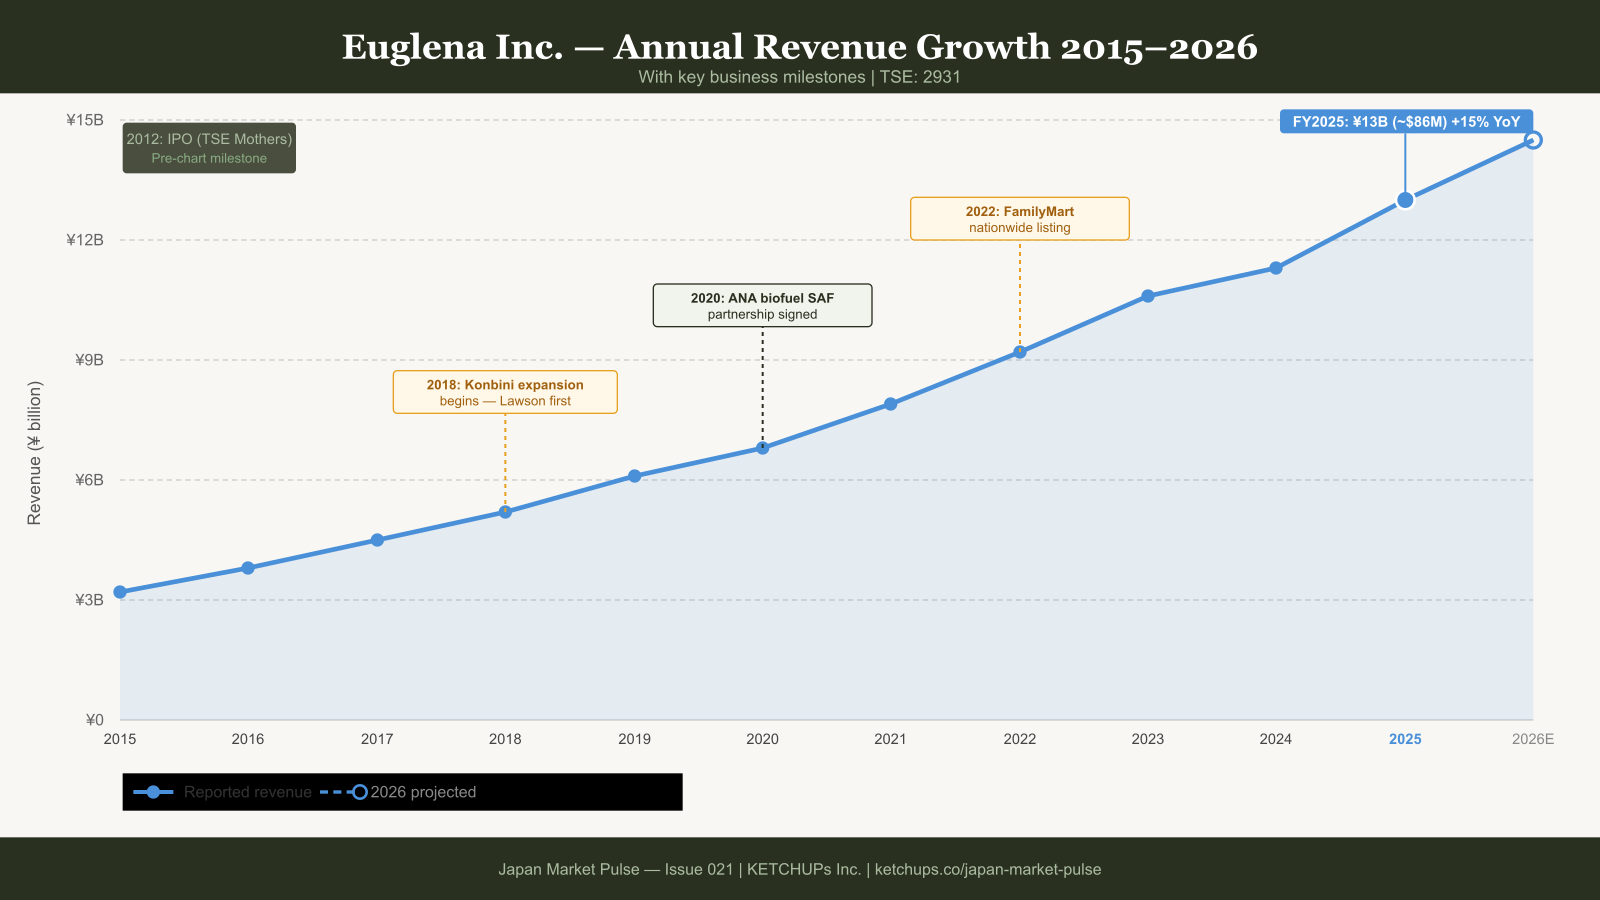
Task: Toggle the Reported revenue legend entry
Action: pyautogui.click(x=223, y=792)
